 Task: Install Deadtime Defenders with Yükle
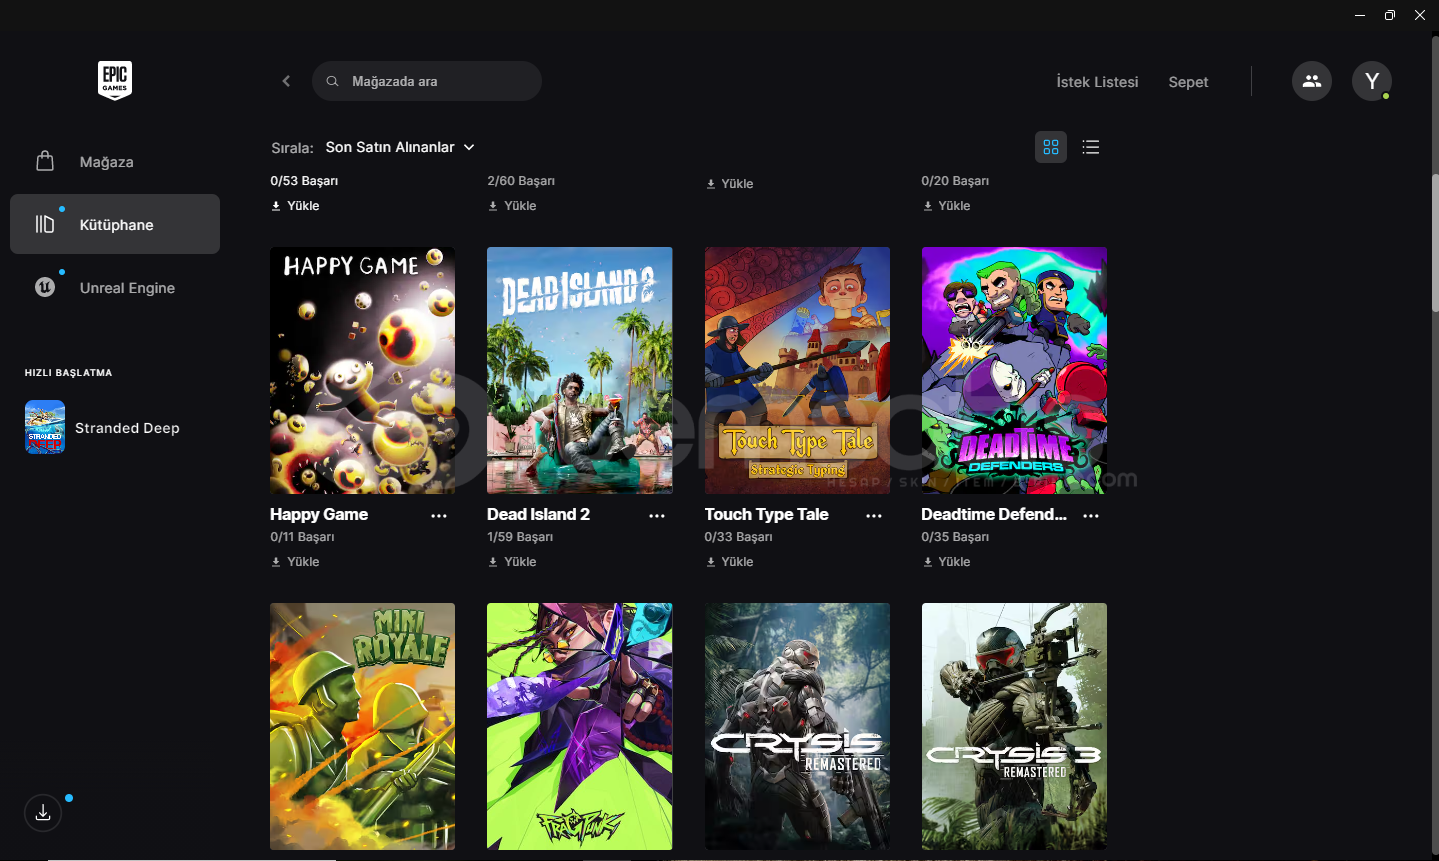coord(946,562)
